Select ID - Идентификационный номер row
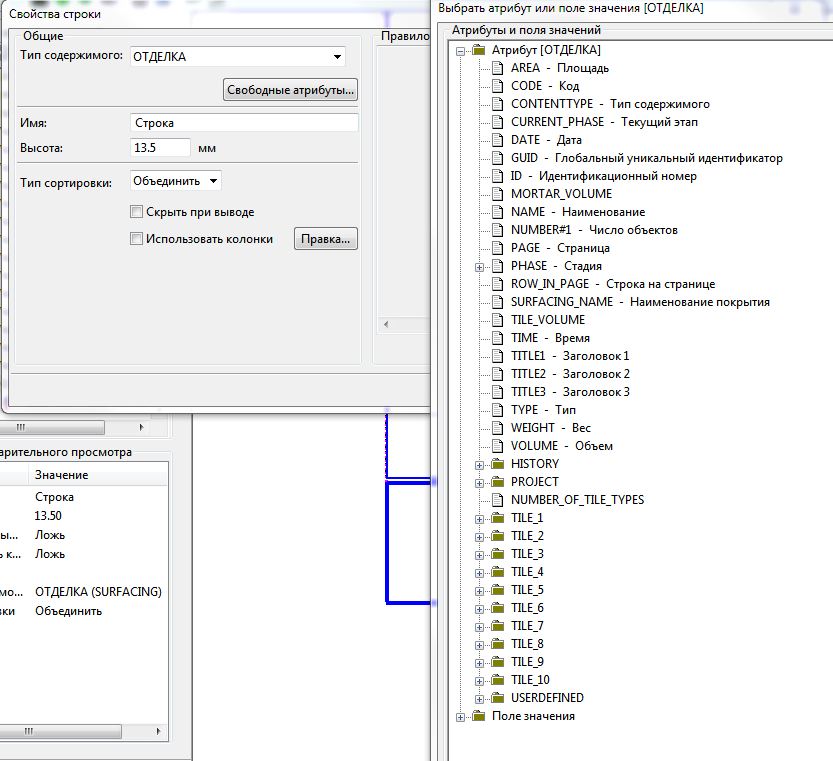833x761 pixels. tap(604, 176)
